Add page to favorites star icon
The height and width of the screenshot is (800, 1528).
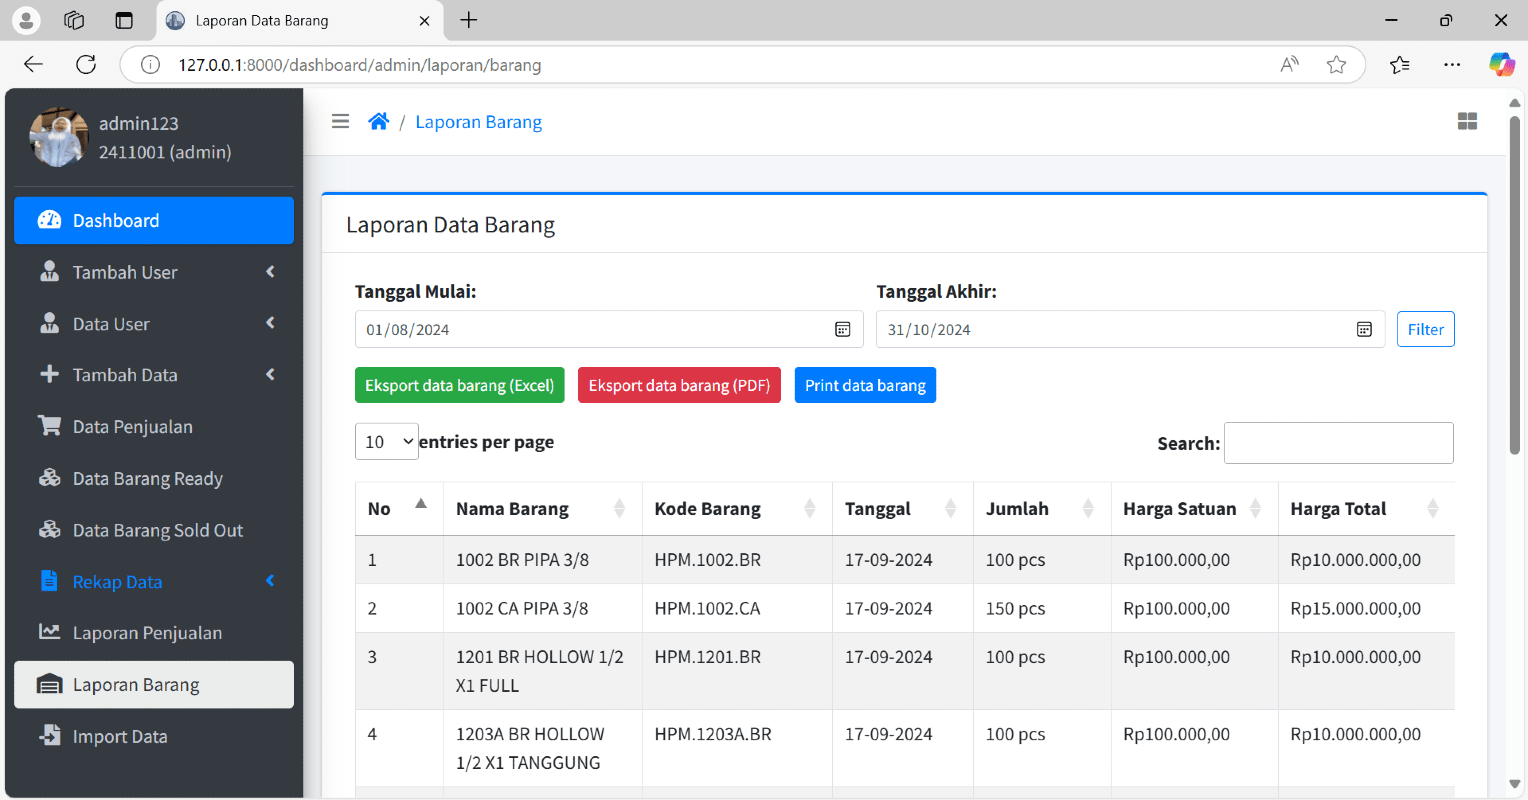1336,64
